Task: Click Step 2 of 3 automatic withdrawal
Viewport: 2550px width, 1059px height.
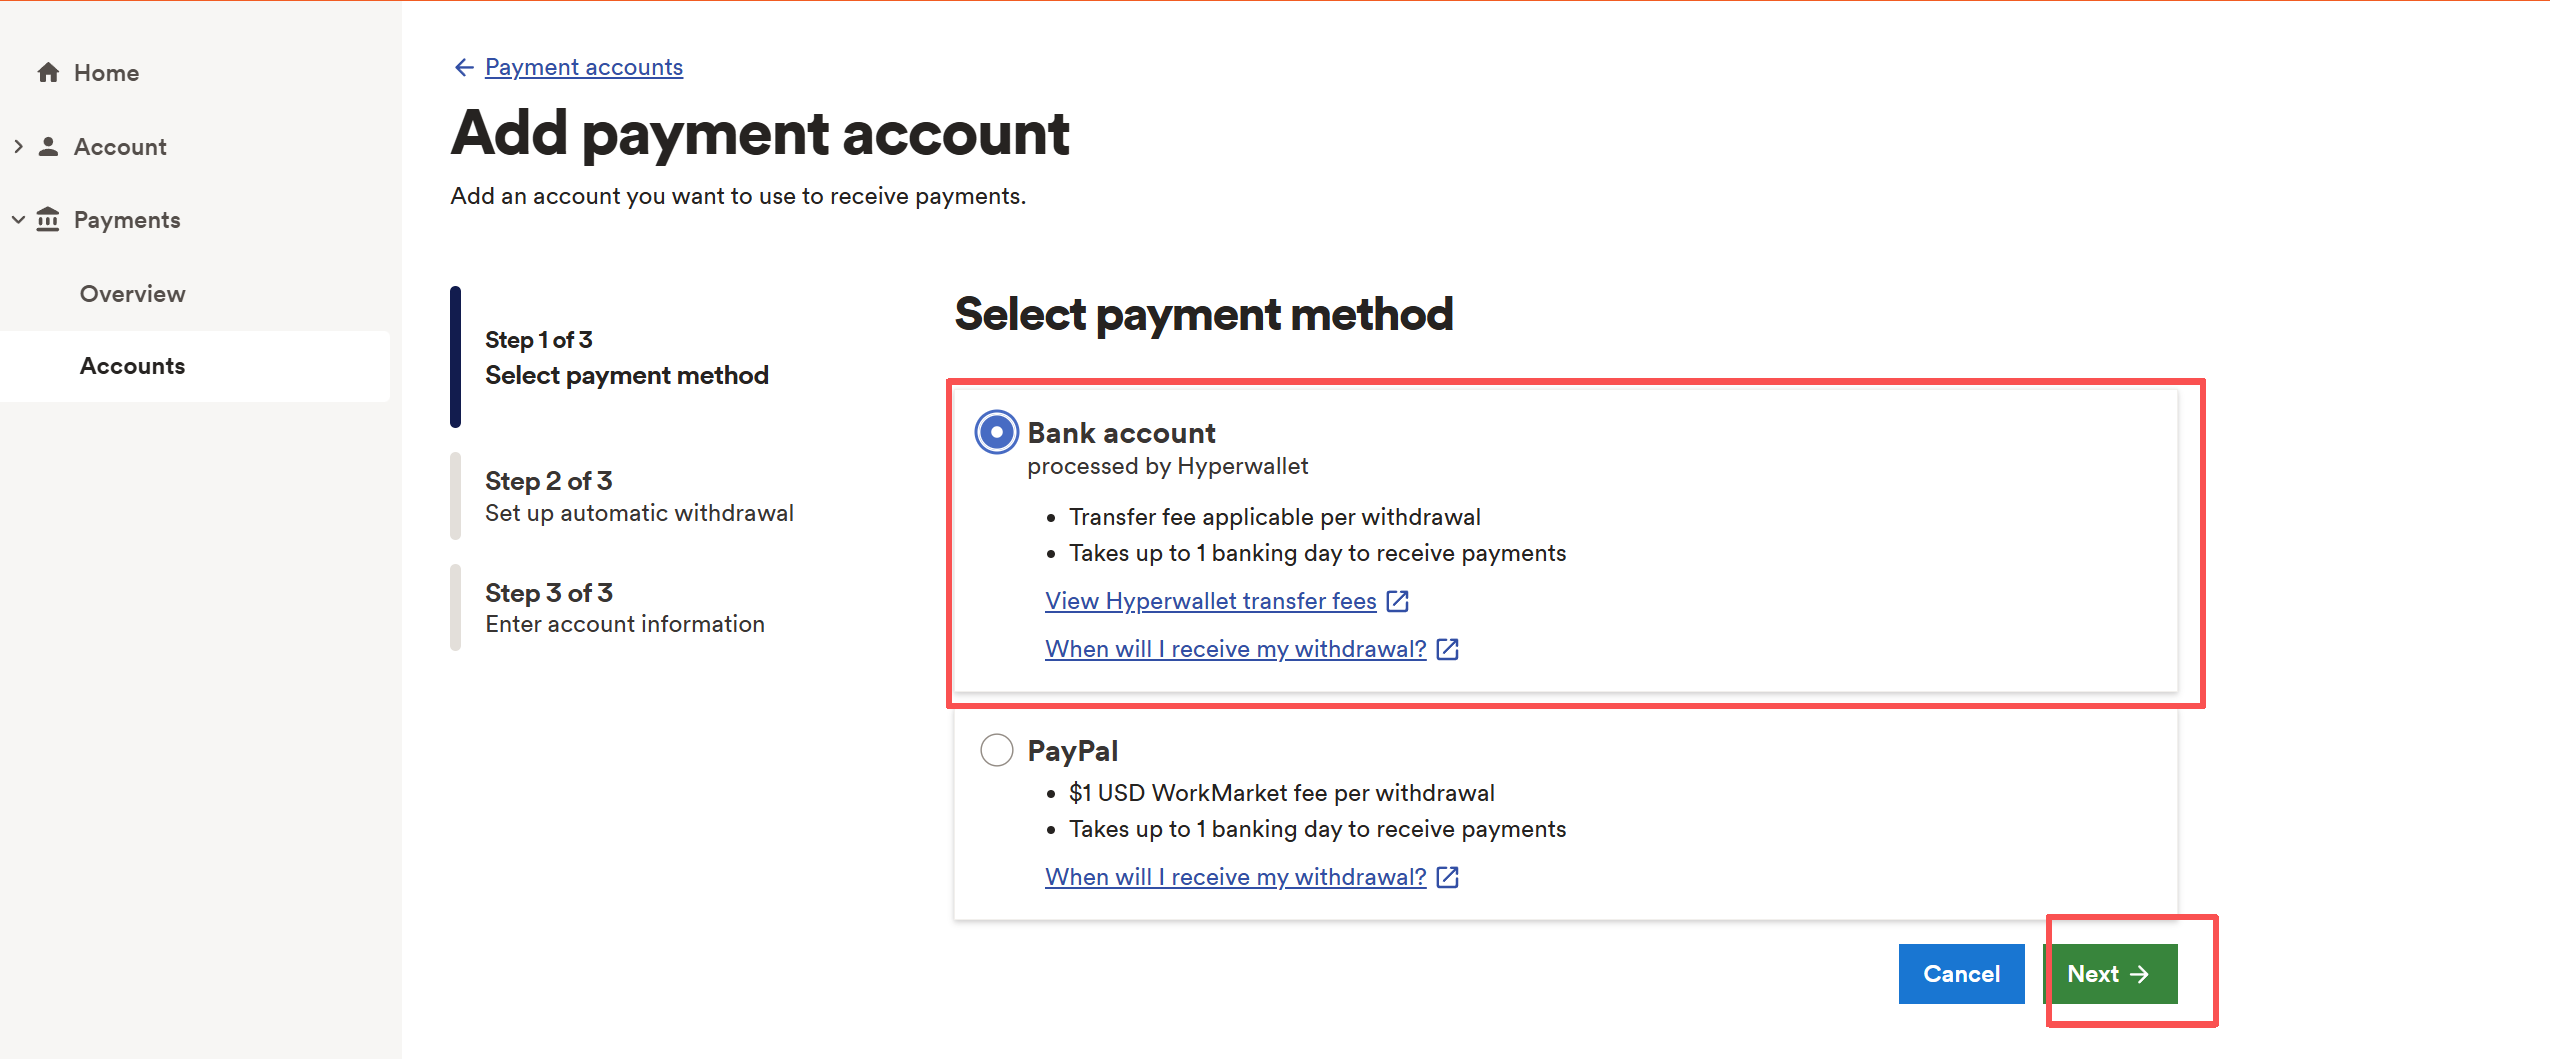Action: coord(638,497)
